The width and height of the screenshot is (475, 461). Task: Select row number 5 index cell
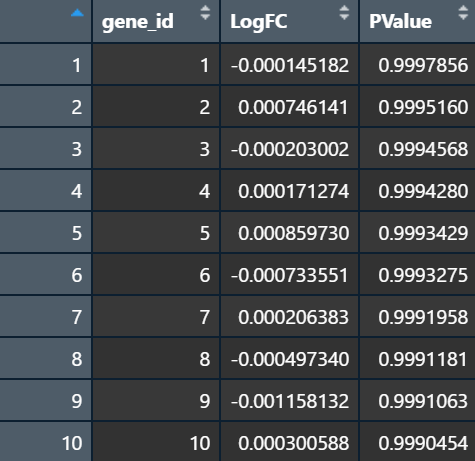pos(46,233)
